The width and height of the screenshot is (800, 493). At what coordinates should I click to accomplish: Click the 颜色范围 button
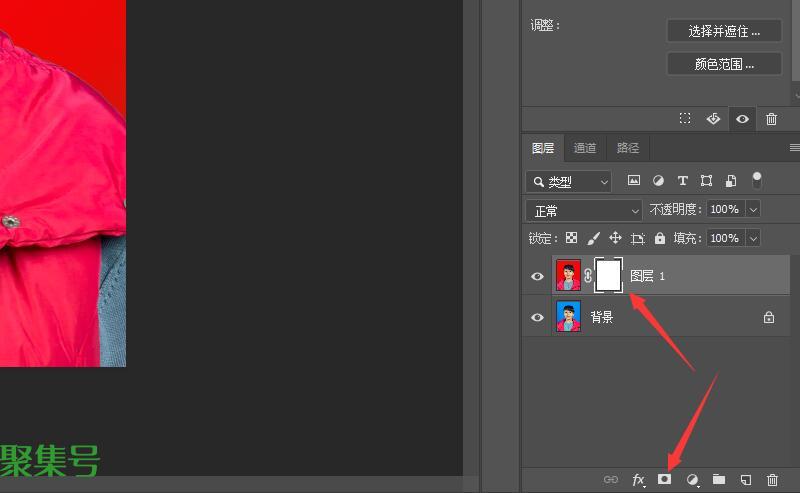(x=724, y=64)
